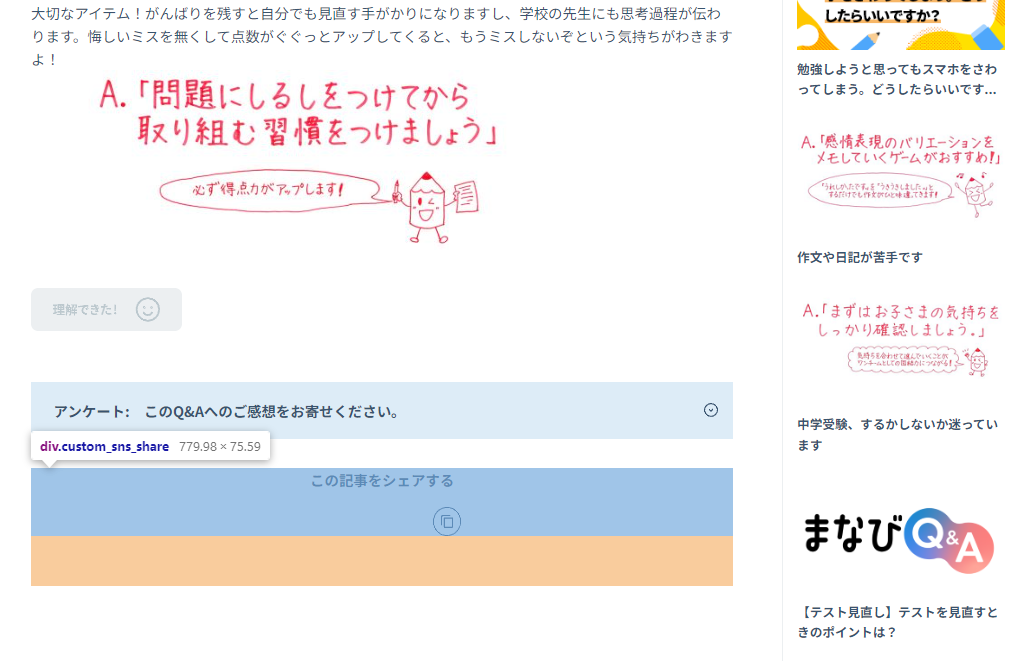Click the yellow pencil banner thumbnail at top right
Screen dimensions: 1030x661
(899, 25)
